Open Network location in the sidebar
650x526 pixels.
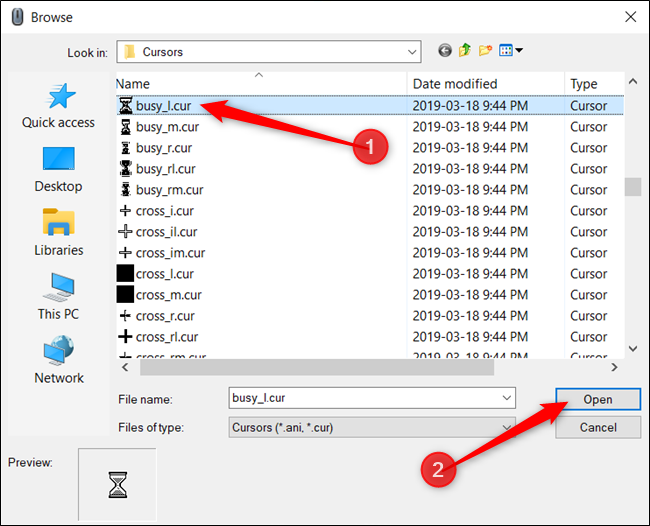pos(59,360)
